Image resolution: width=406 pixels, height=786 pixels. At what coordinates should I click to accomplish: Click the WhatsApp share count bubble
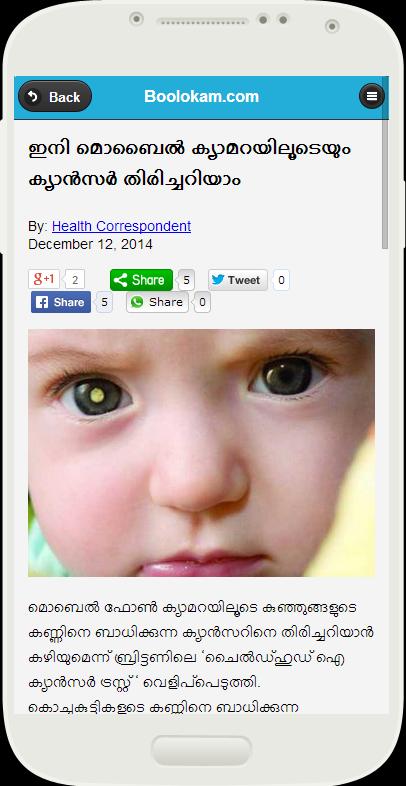pyautogui.click(x=202, y=302)
